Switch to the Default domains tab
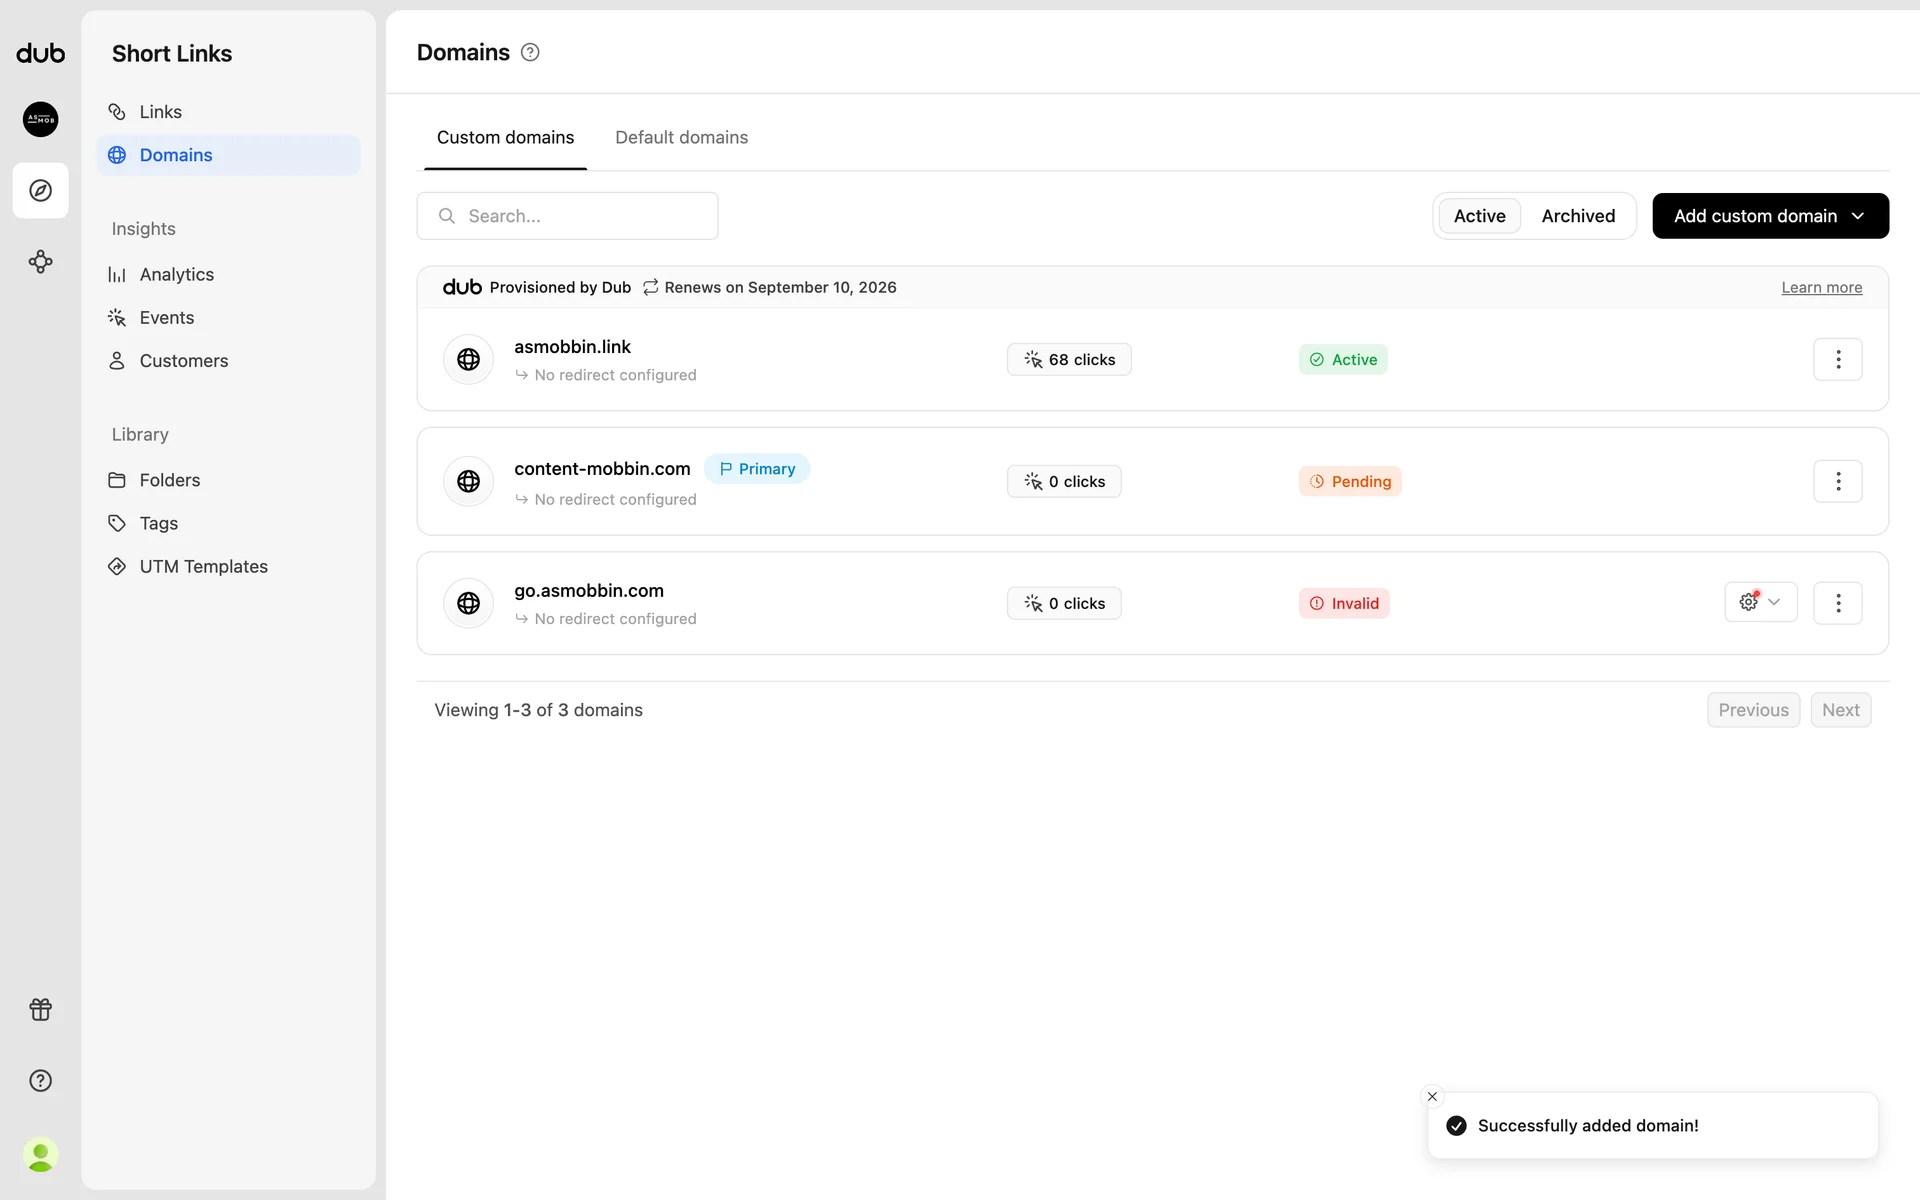Screen dimensions: 1920x1200 point(681,138)
